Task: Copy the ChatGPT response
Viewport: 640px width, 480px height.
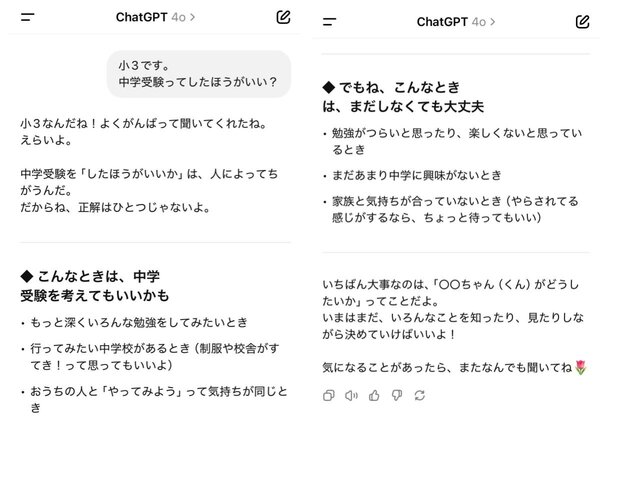Action: click(329, 395)
